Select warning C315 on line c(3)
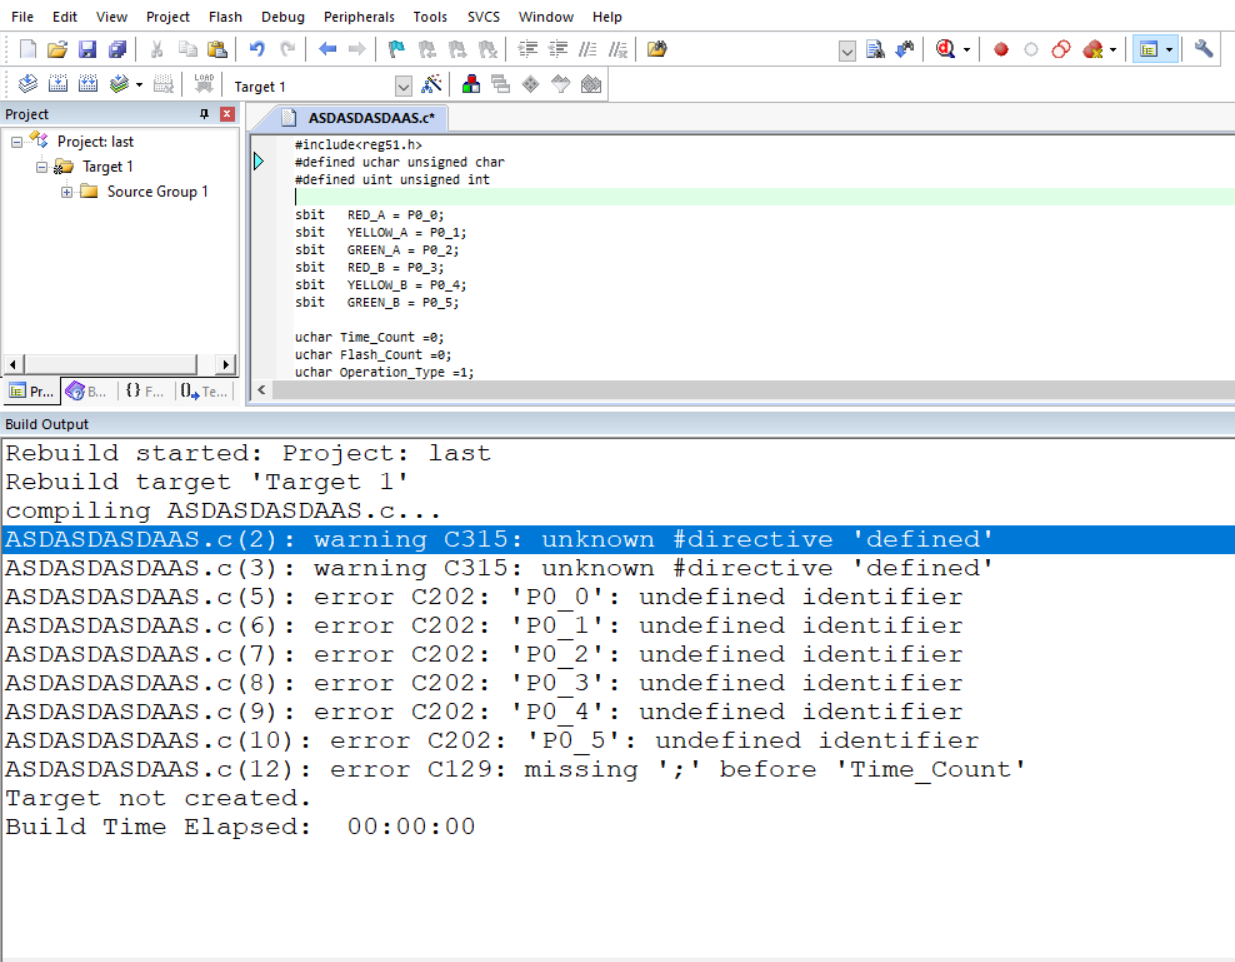This screenshot has width=1235, height=962. click(618, 568)
